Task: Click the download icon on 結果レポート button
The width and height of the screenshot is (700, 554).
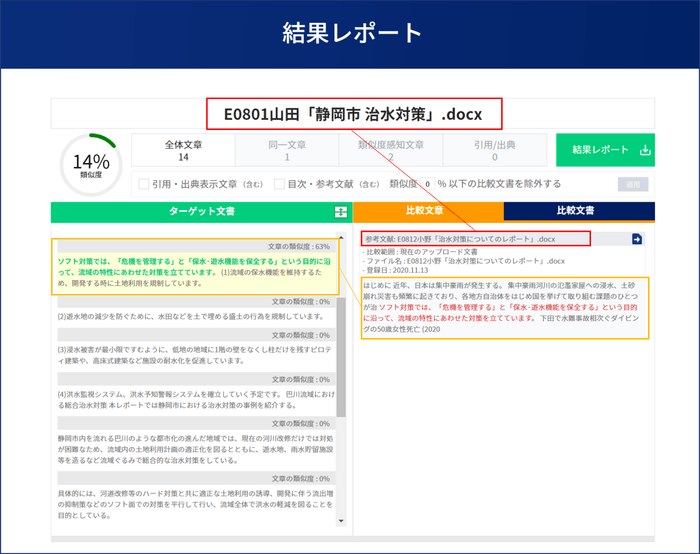Action: click(x=645, y=150)
